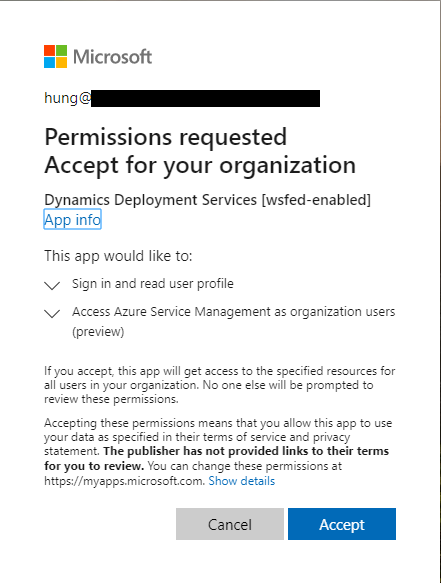Accept the requested permissions
441x583 pixels.
tap(342, 524)
